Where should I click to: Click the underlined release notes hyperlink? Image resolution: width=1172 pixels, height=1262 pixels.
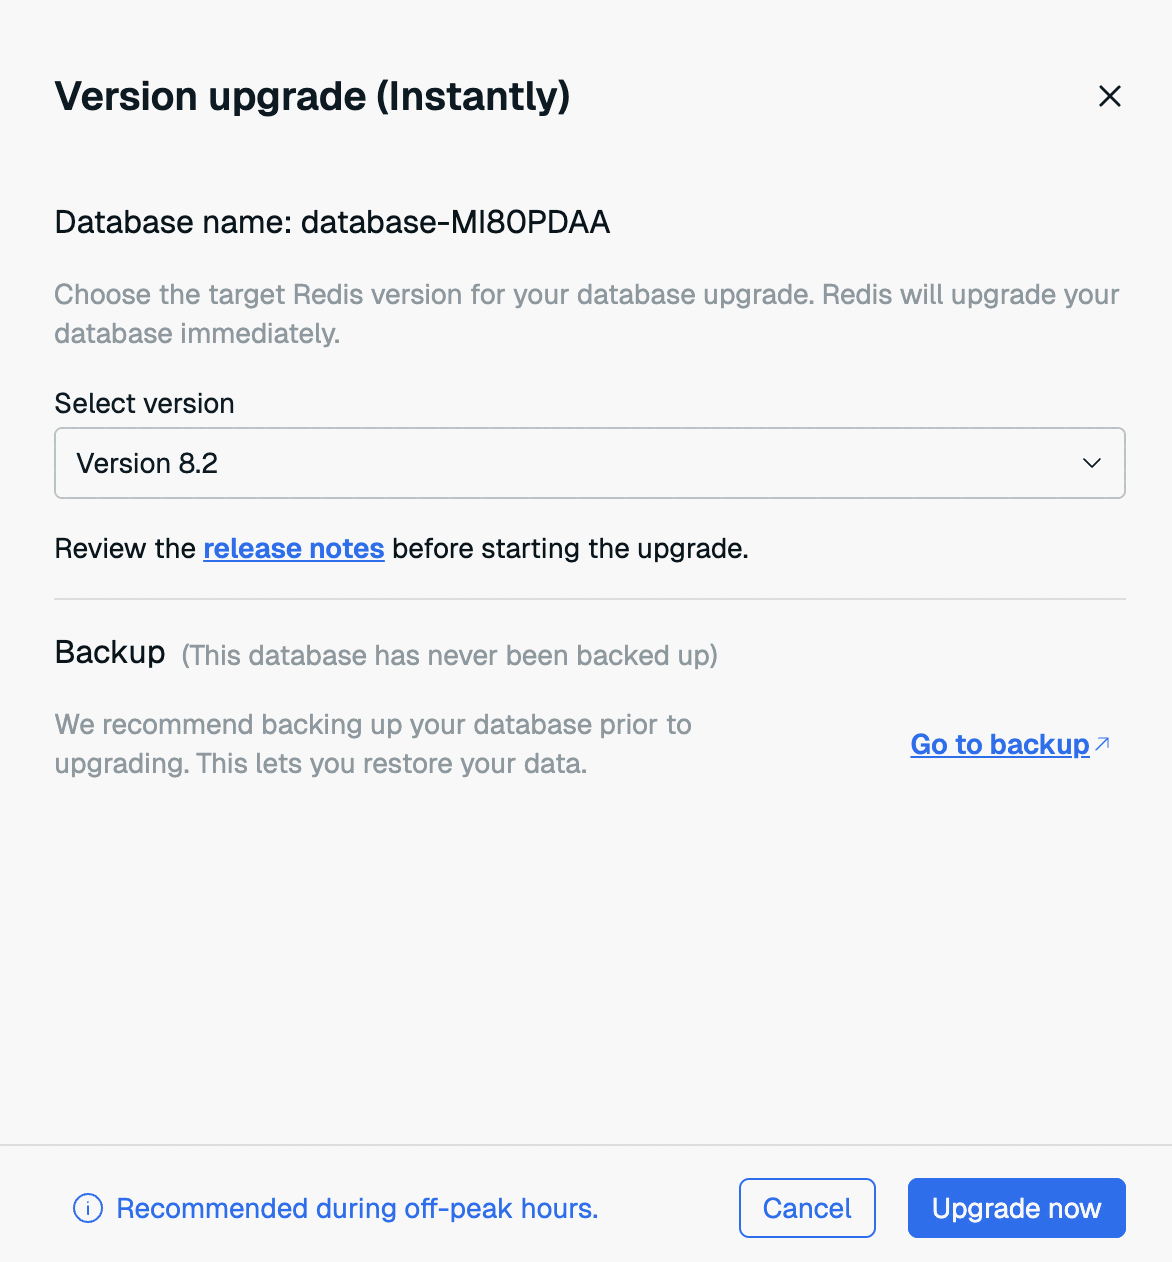pyautogui.click(x=293, y=548)
